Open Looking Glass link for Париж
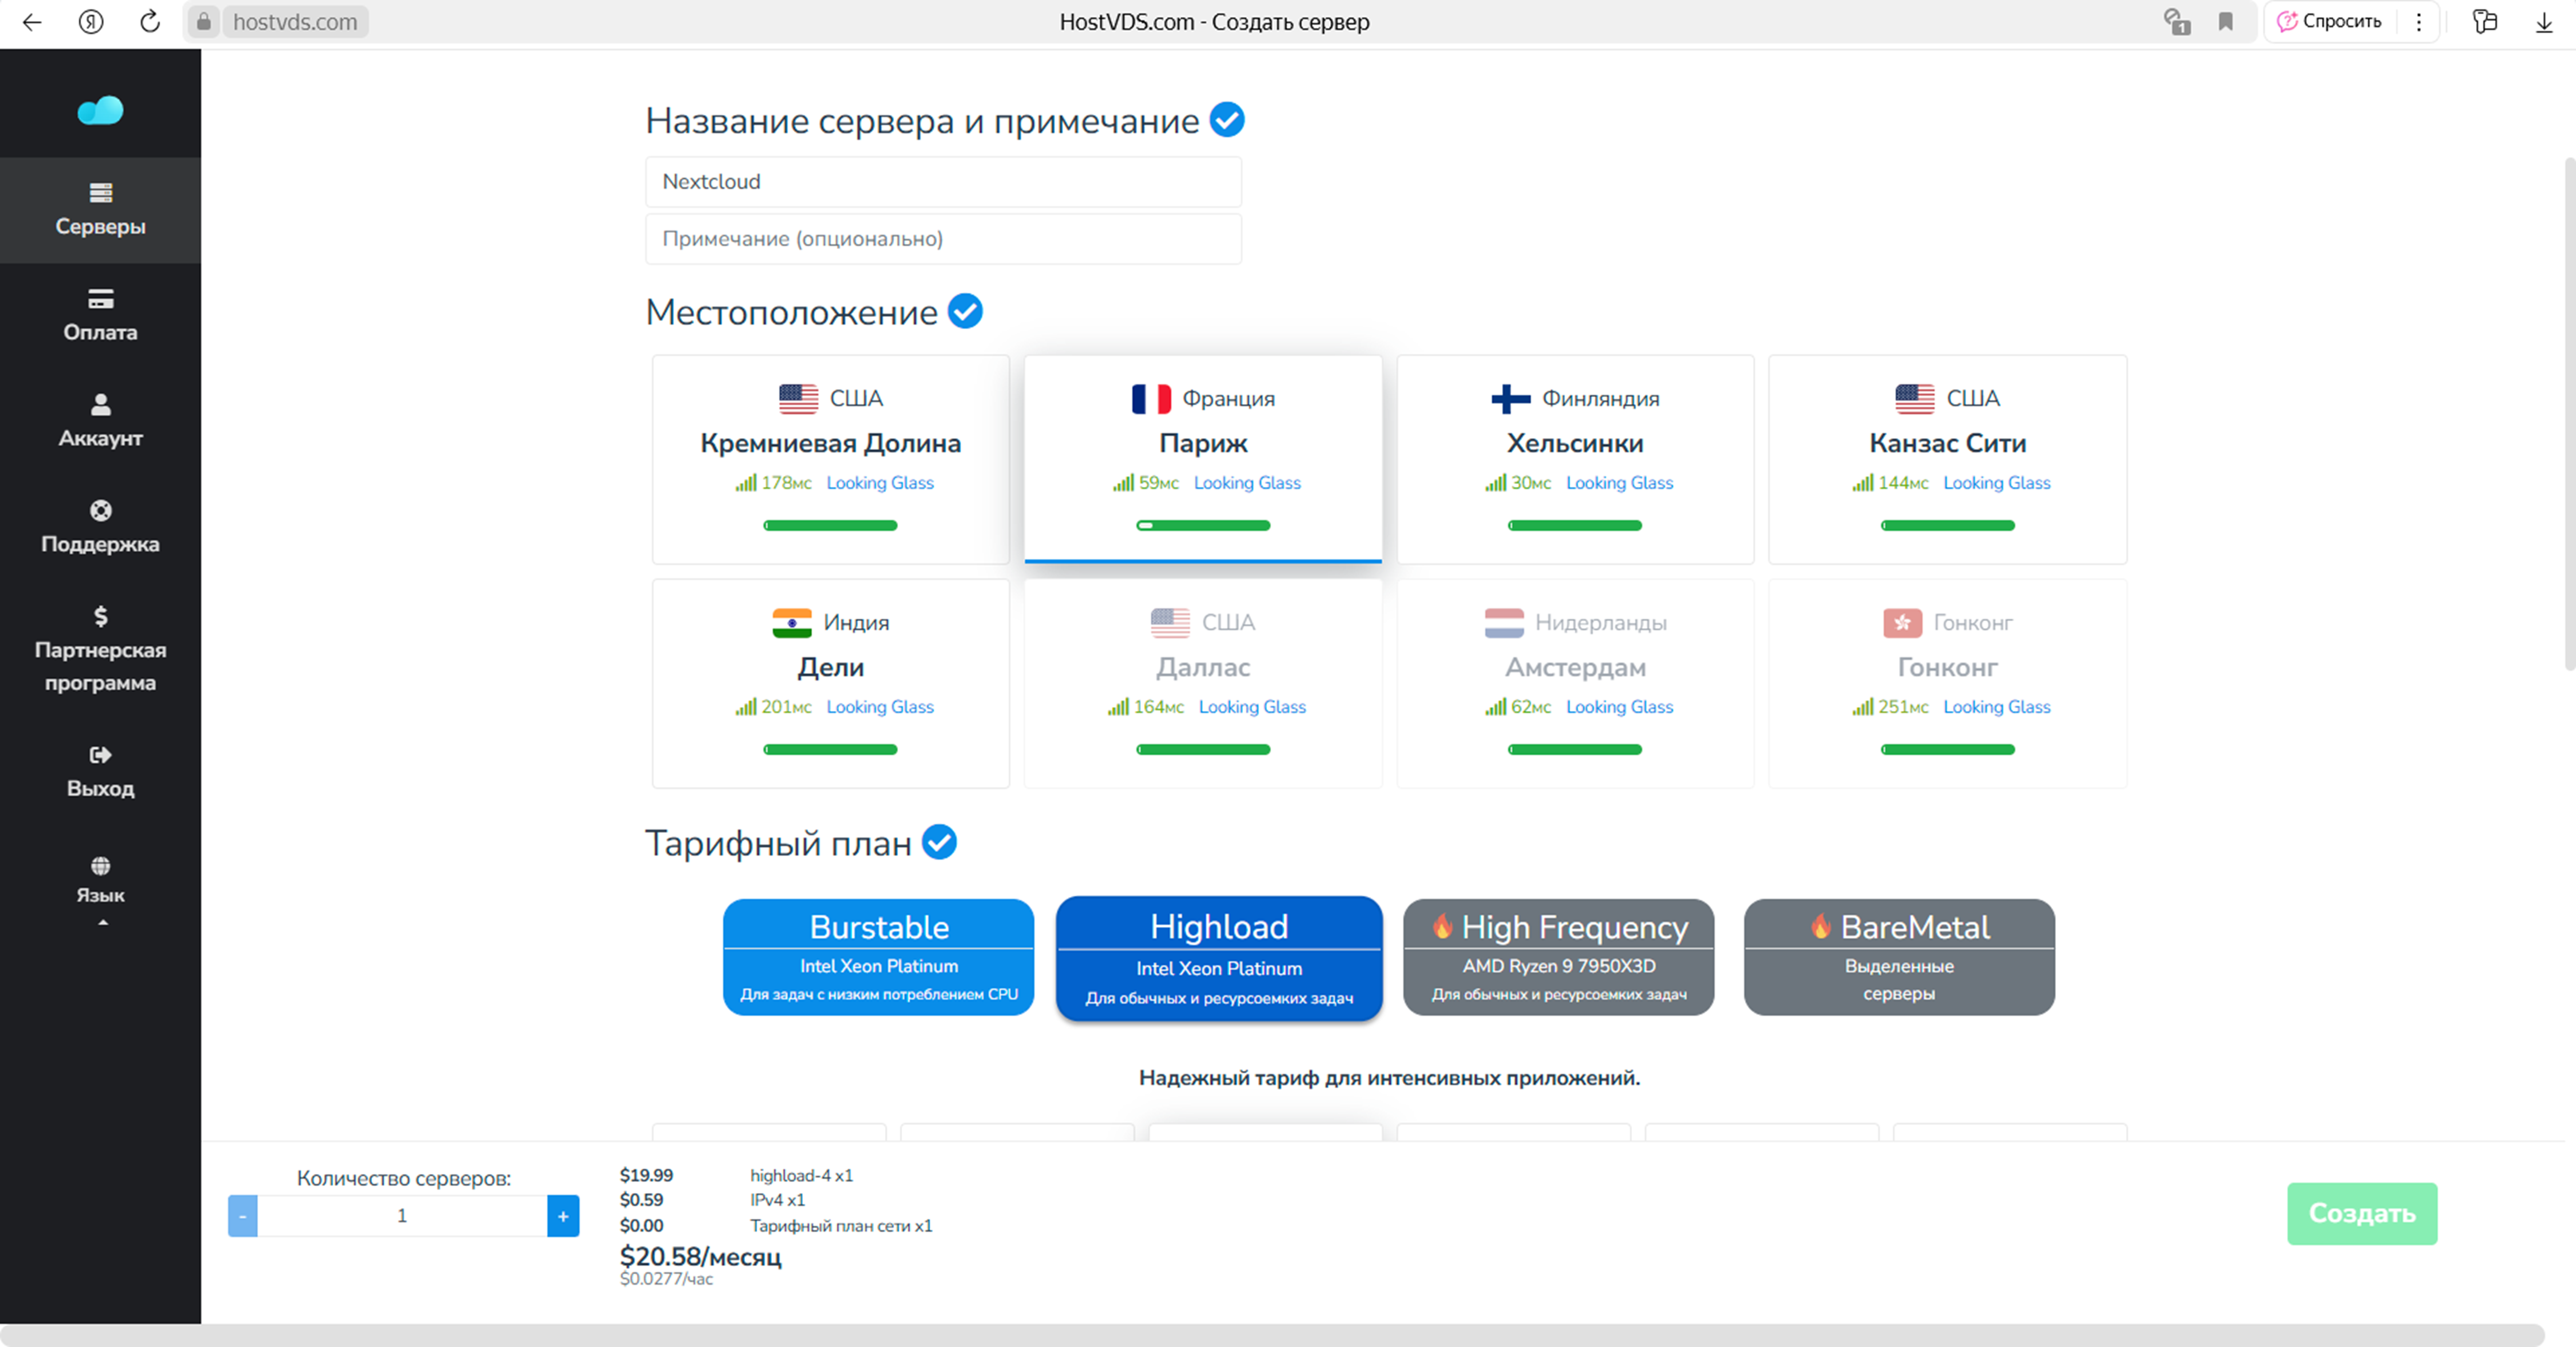Image resolution: width=2576 pixels, height=1347 pixels. click(x=1247, y=483)
